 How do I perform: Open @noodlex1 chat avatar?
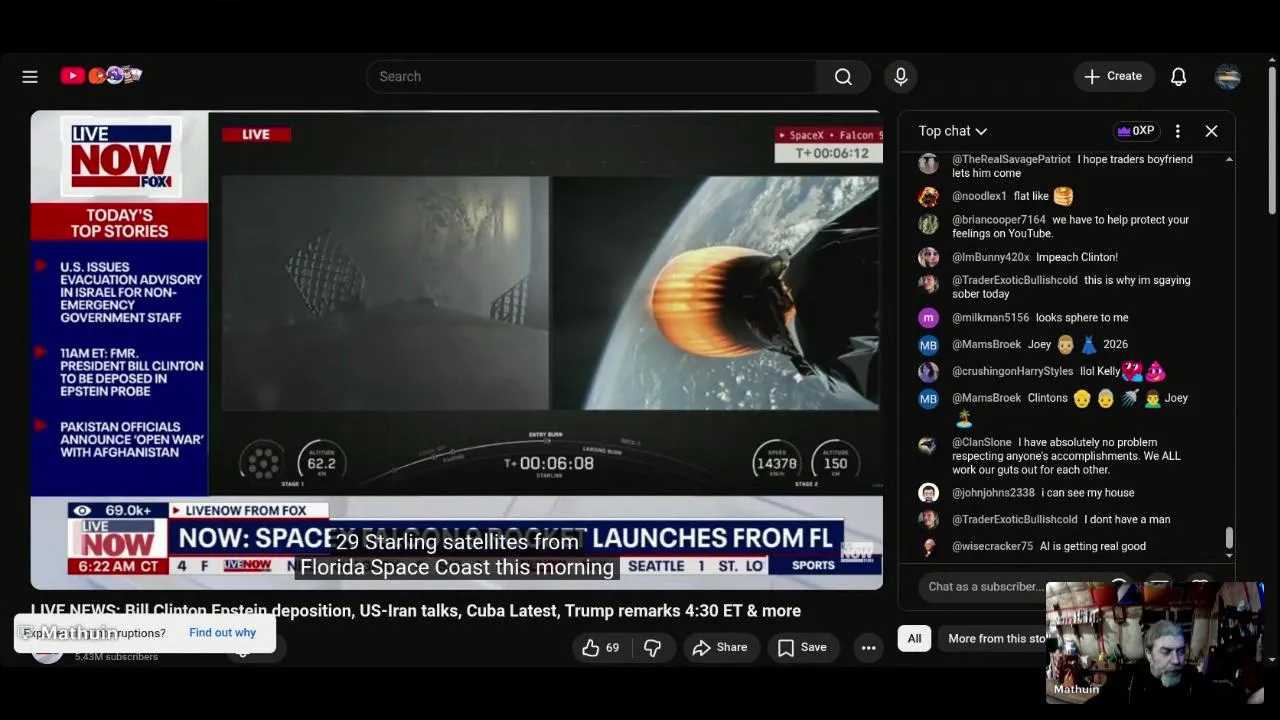[928, 197]
